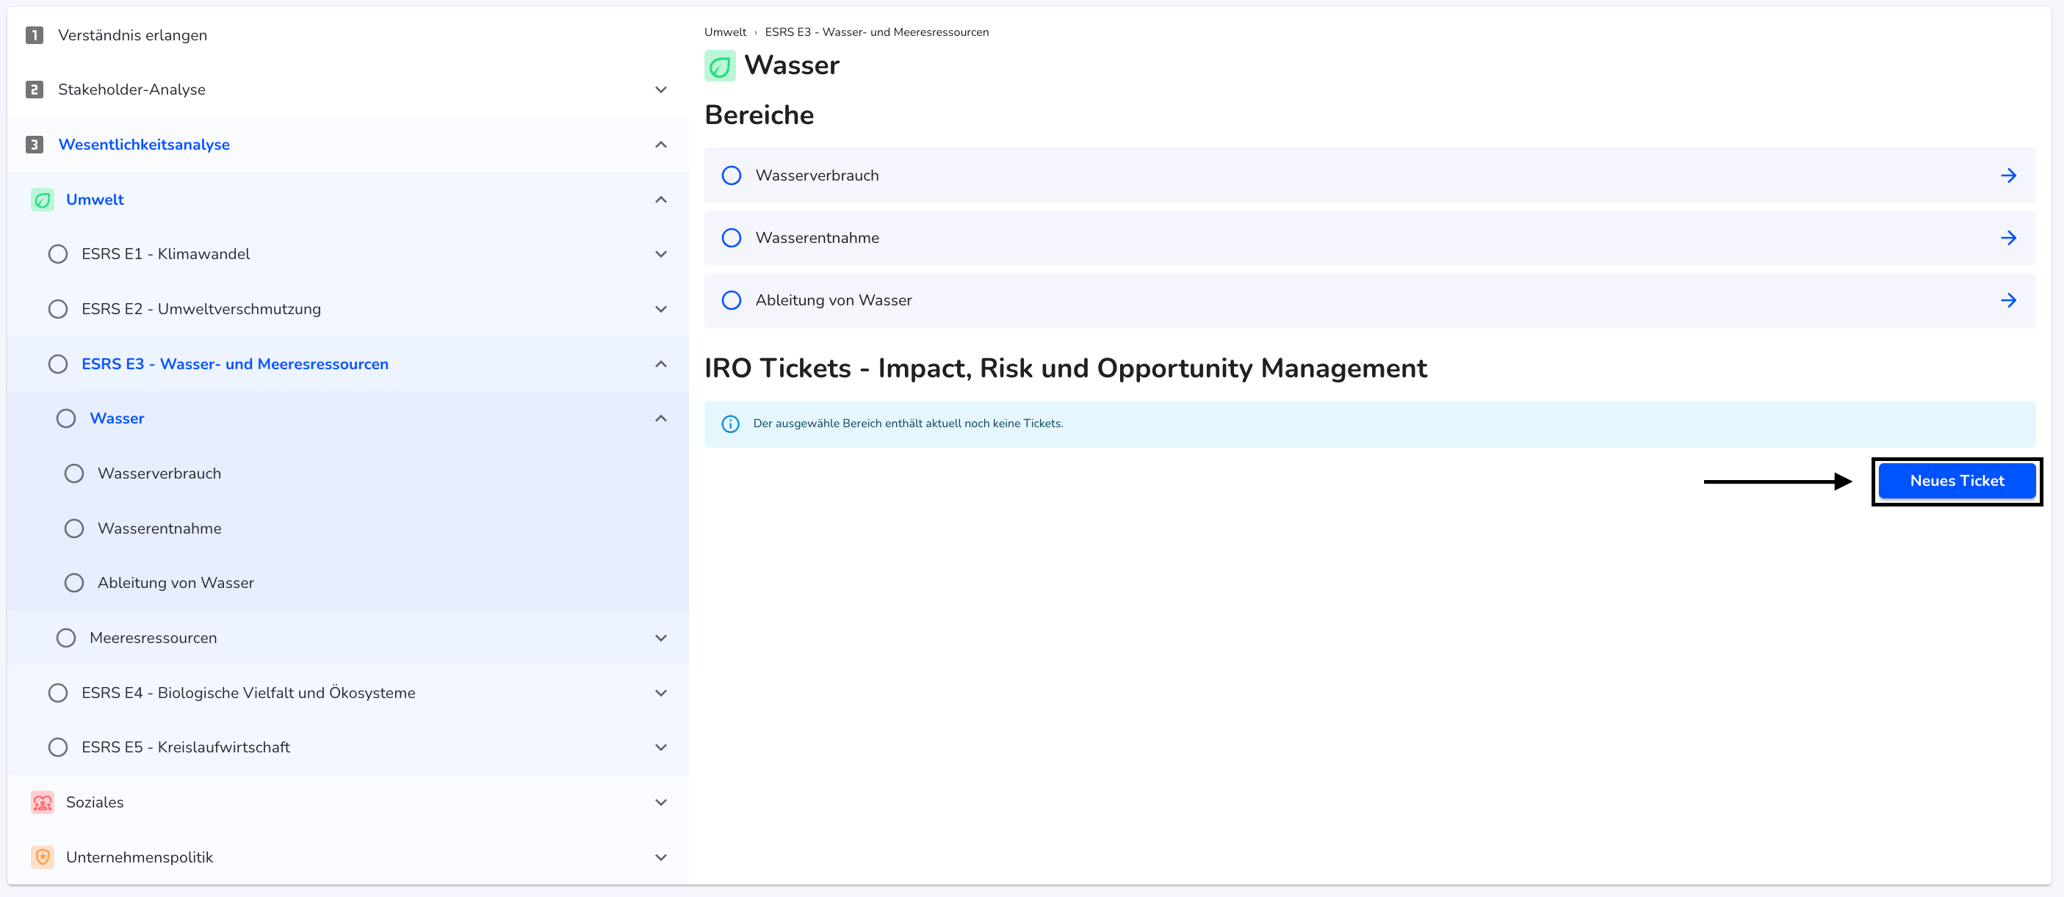
Task: Open Ableitung von Wasser via its arrow icon
Action: [2008, 300]
